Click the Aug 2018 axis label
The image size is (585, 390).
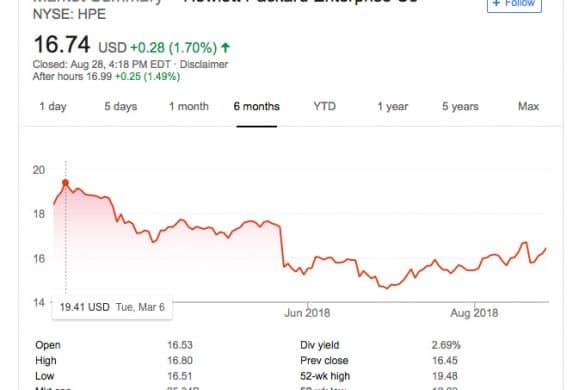[x=474, y=313]
